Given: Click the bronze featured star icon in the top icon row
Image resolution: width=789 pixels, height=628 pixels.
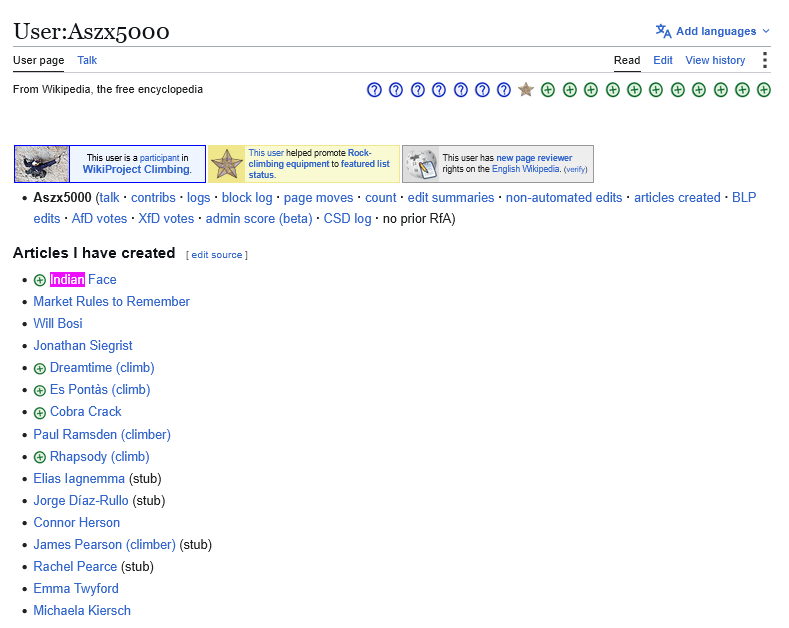Looking at the screenshot, I should (526, 90).
